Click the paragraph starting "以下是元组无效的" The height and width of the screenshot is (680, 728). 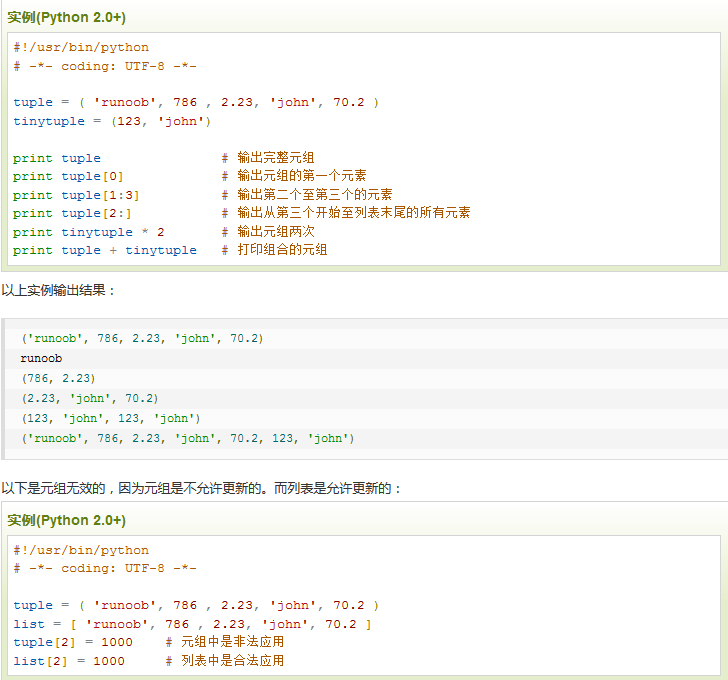point(201,489)
